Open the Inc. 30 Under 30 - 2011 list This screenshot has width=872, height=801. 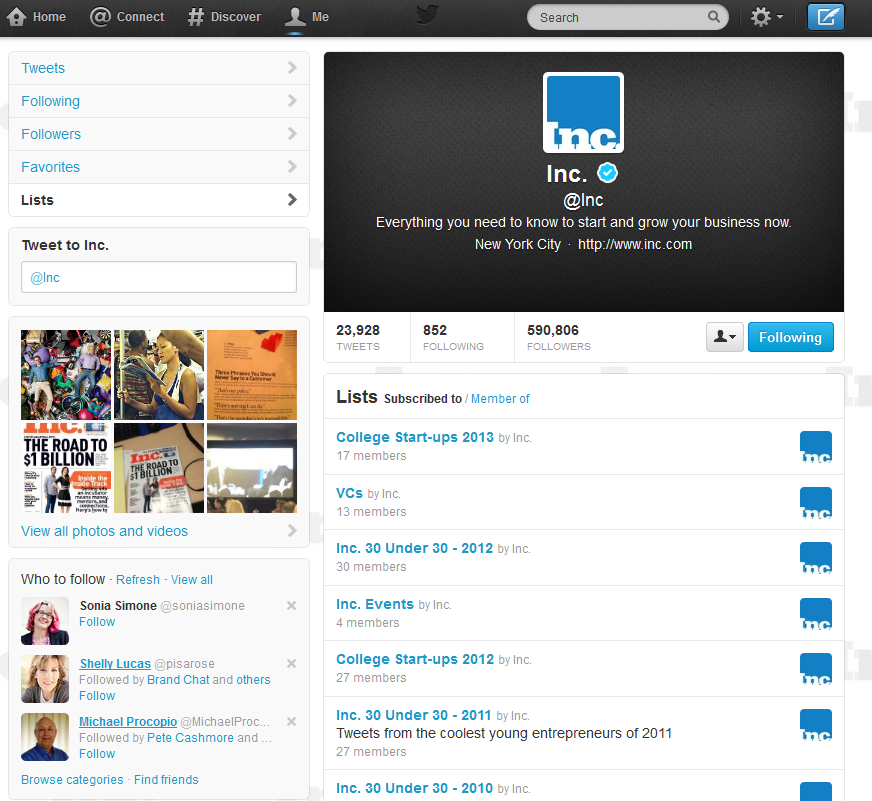414,714
